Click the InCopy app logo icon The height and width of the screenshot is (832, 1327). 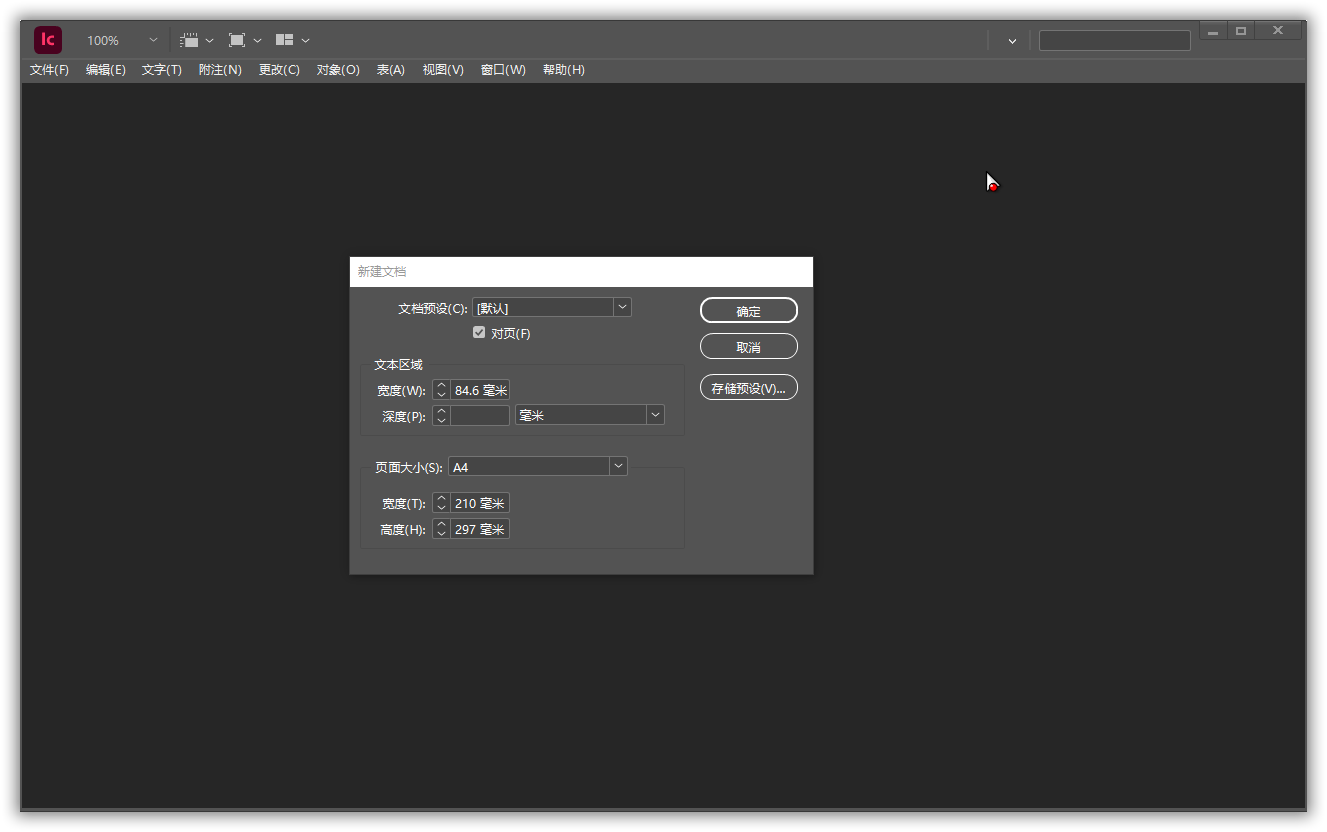point(48,40)
